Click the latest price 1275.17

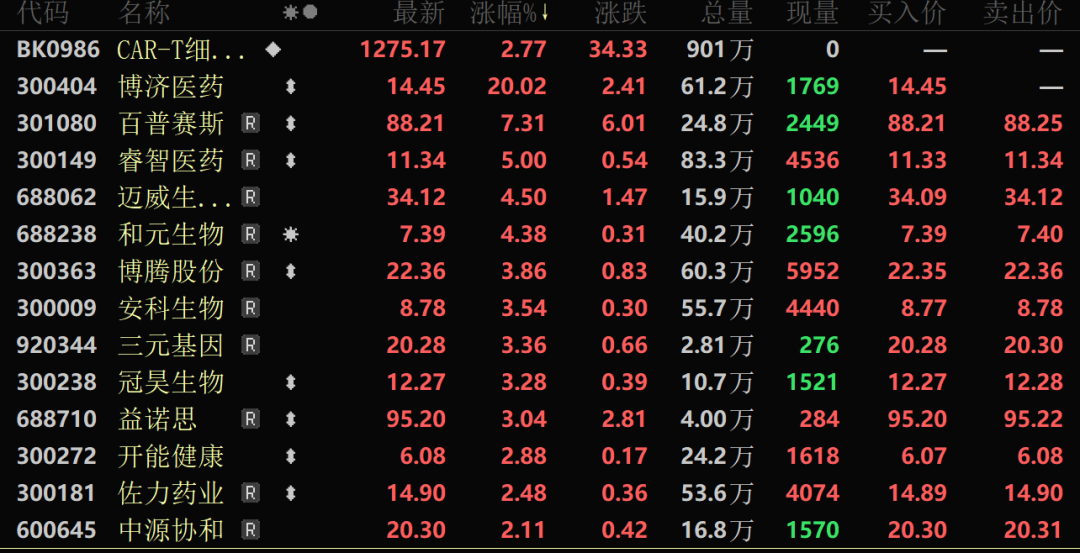(403, 50)
